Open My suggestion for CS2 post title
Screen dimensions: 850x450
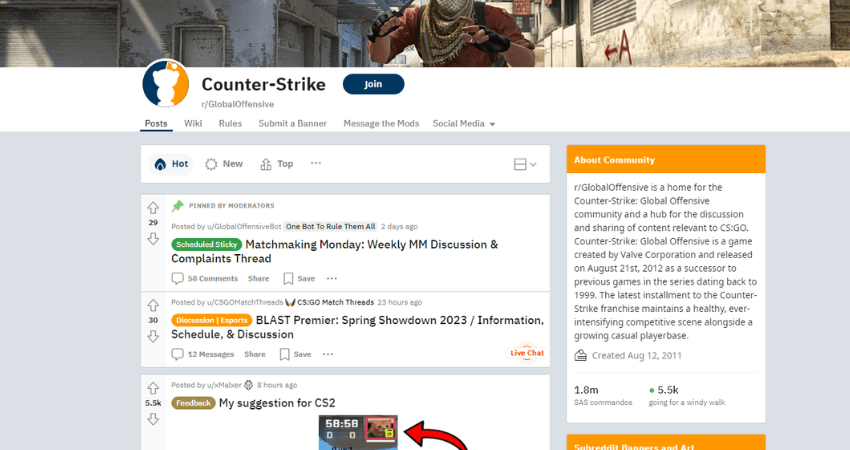point(277,403)
